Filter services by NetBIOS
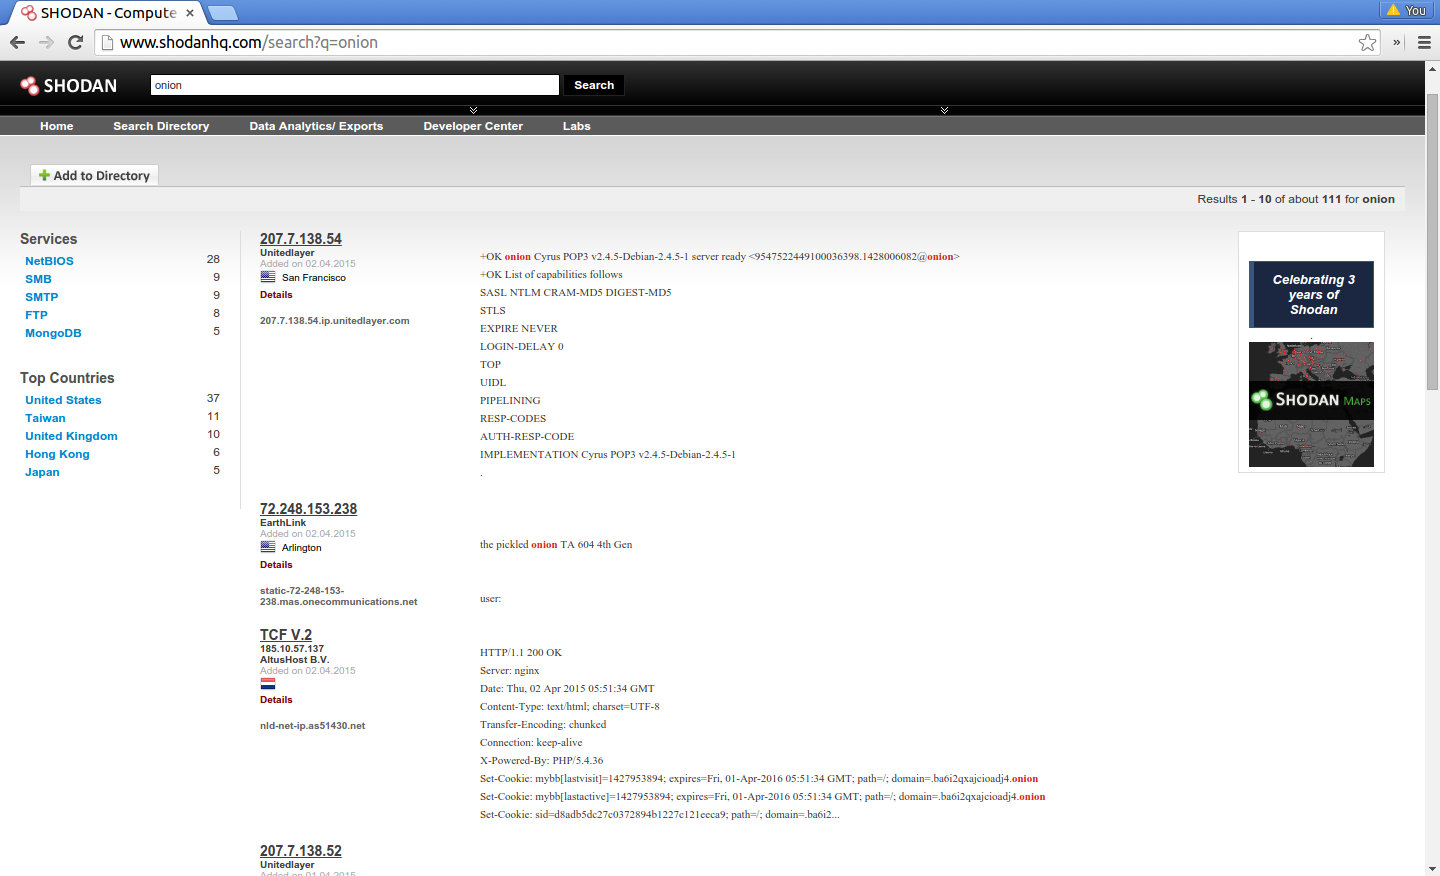 pos(49,261)
